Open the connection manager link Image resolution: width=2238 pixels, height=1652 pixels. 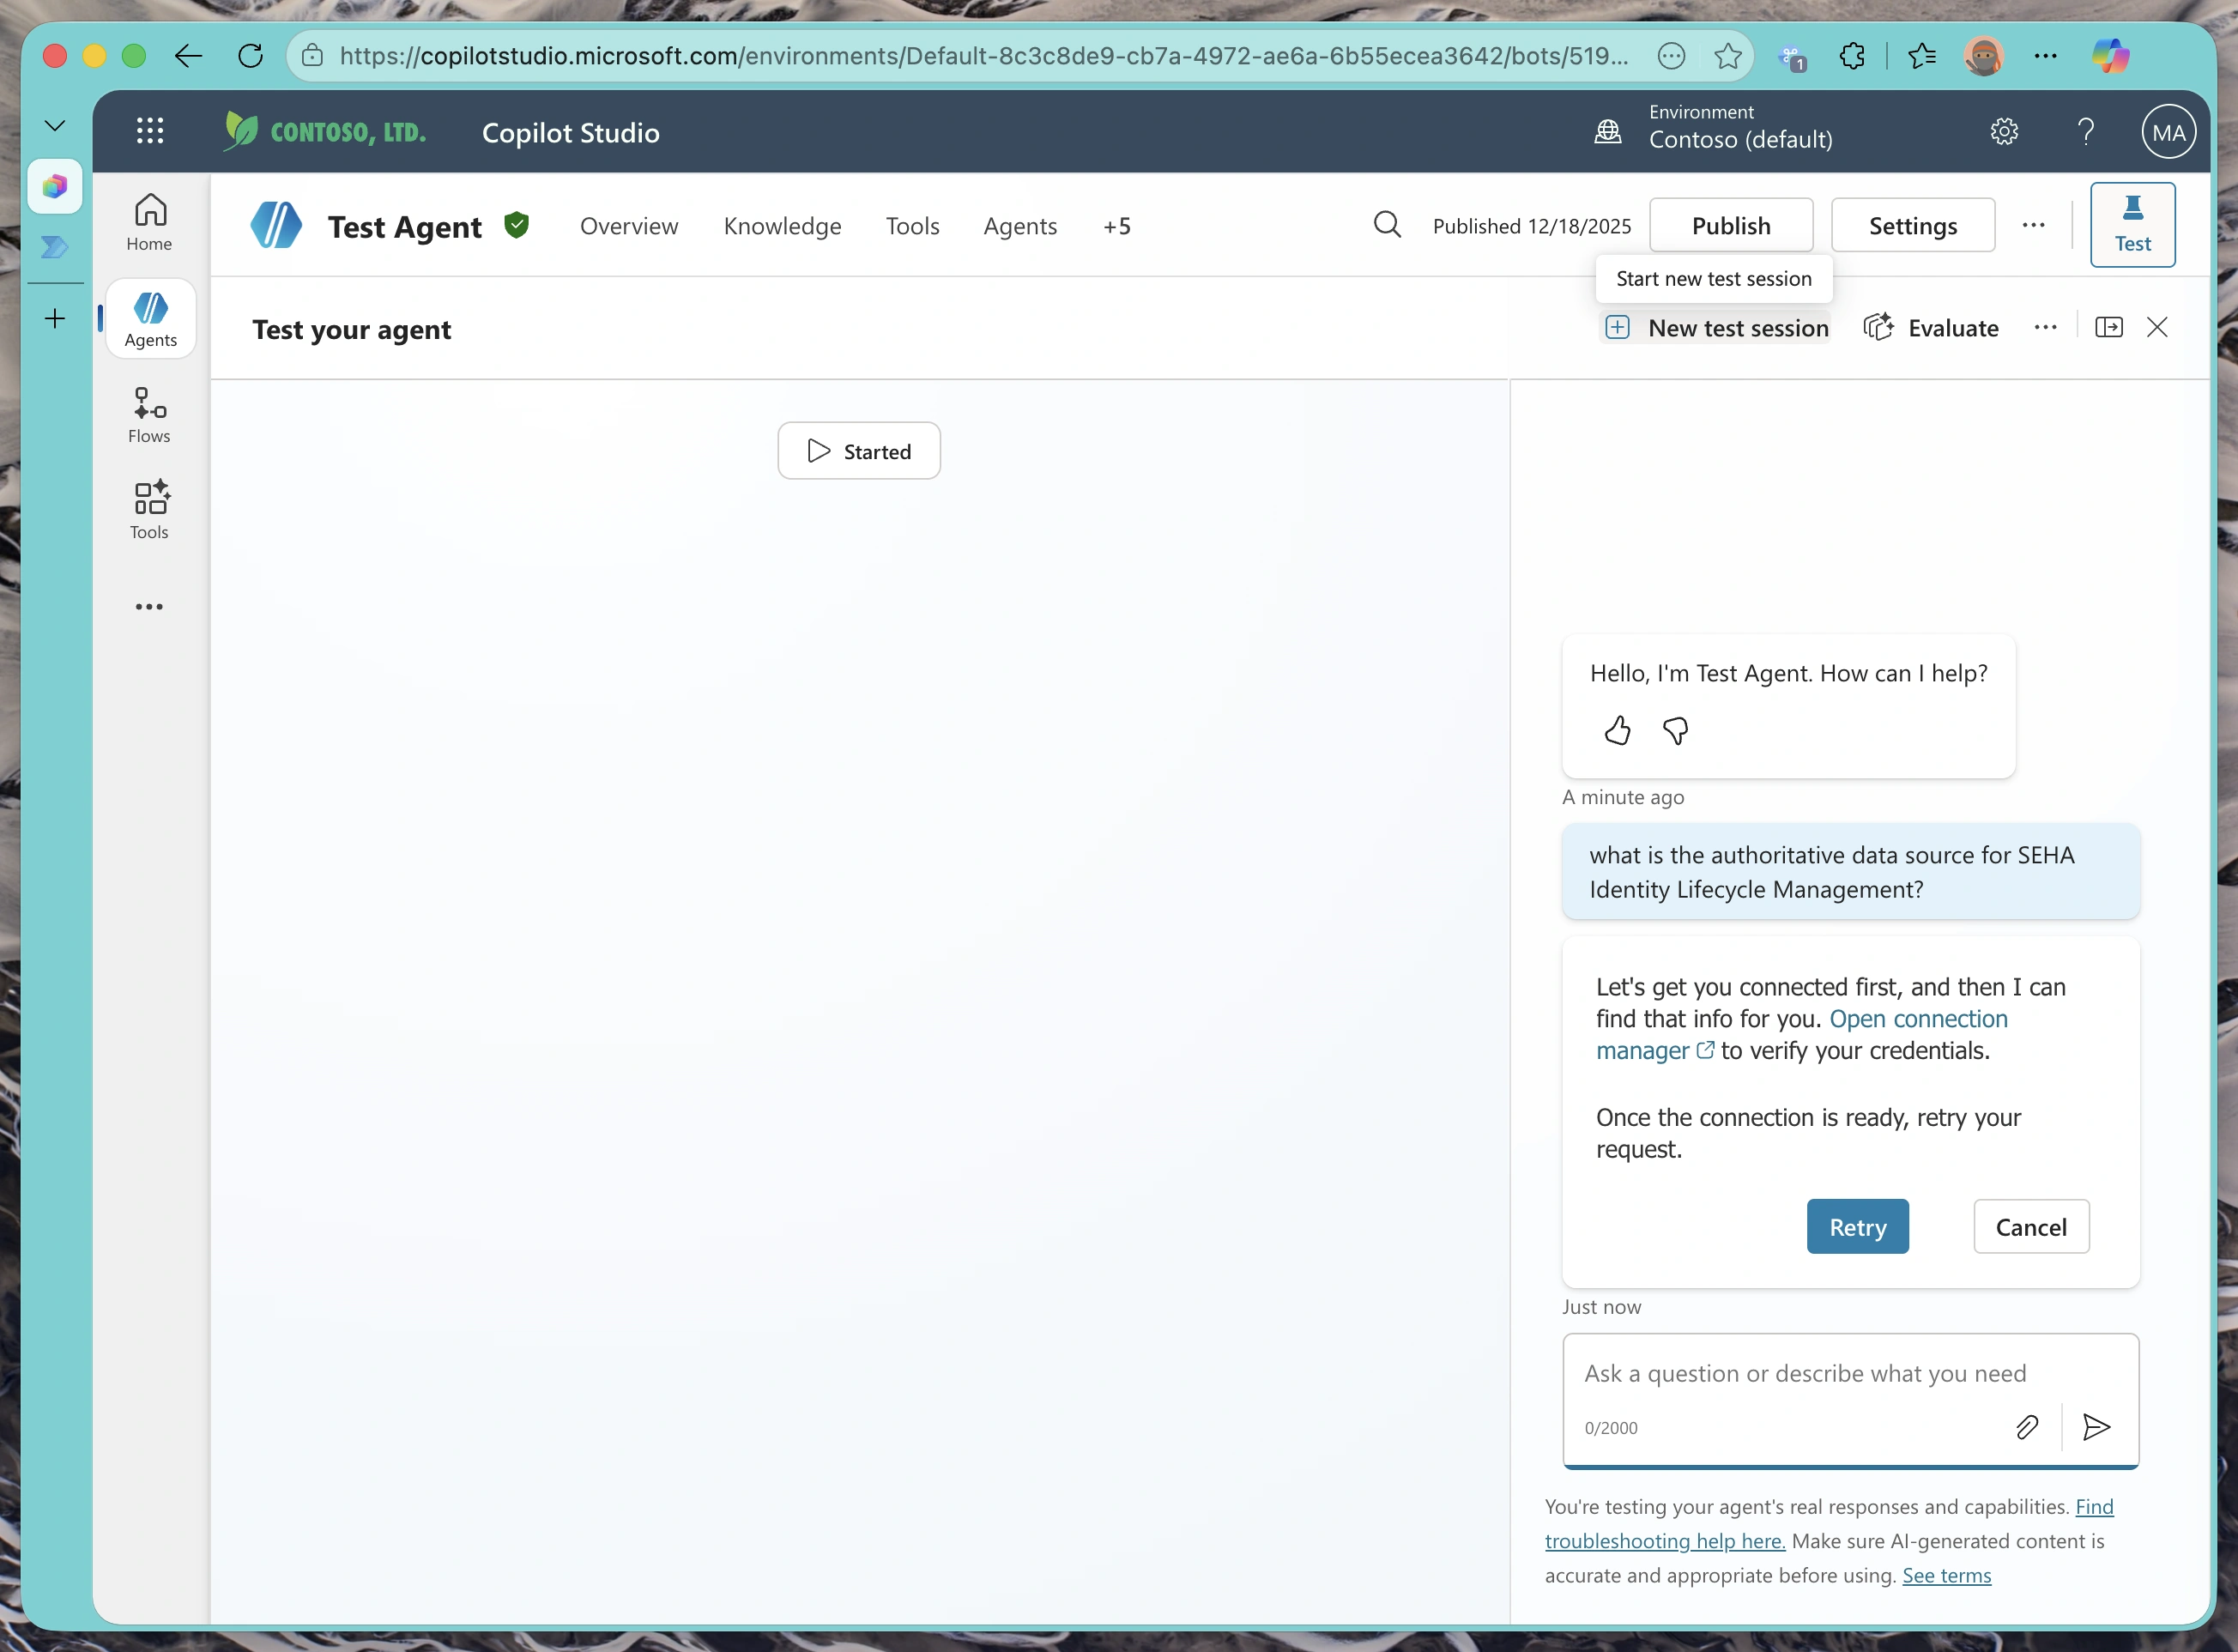click(1801, 1035)
